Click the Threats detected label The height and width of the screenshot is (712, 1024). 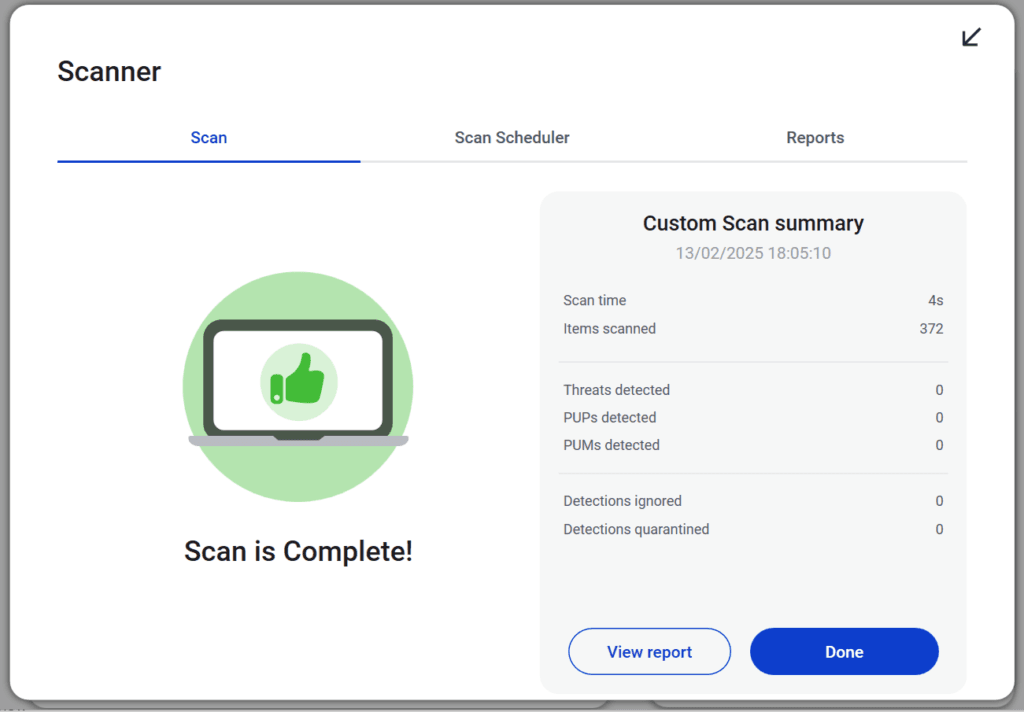[x=616, y=390]
